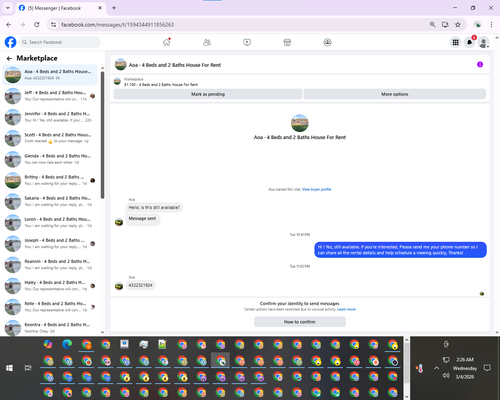500x400 pixels.
Task: Bookmark this page with the star
Action: (458, 25)
